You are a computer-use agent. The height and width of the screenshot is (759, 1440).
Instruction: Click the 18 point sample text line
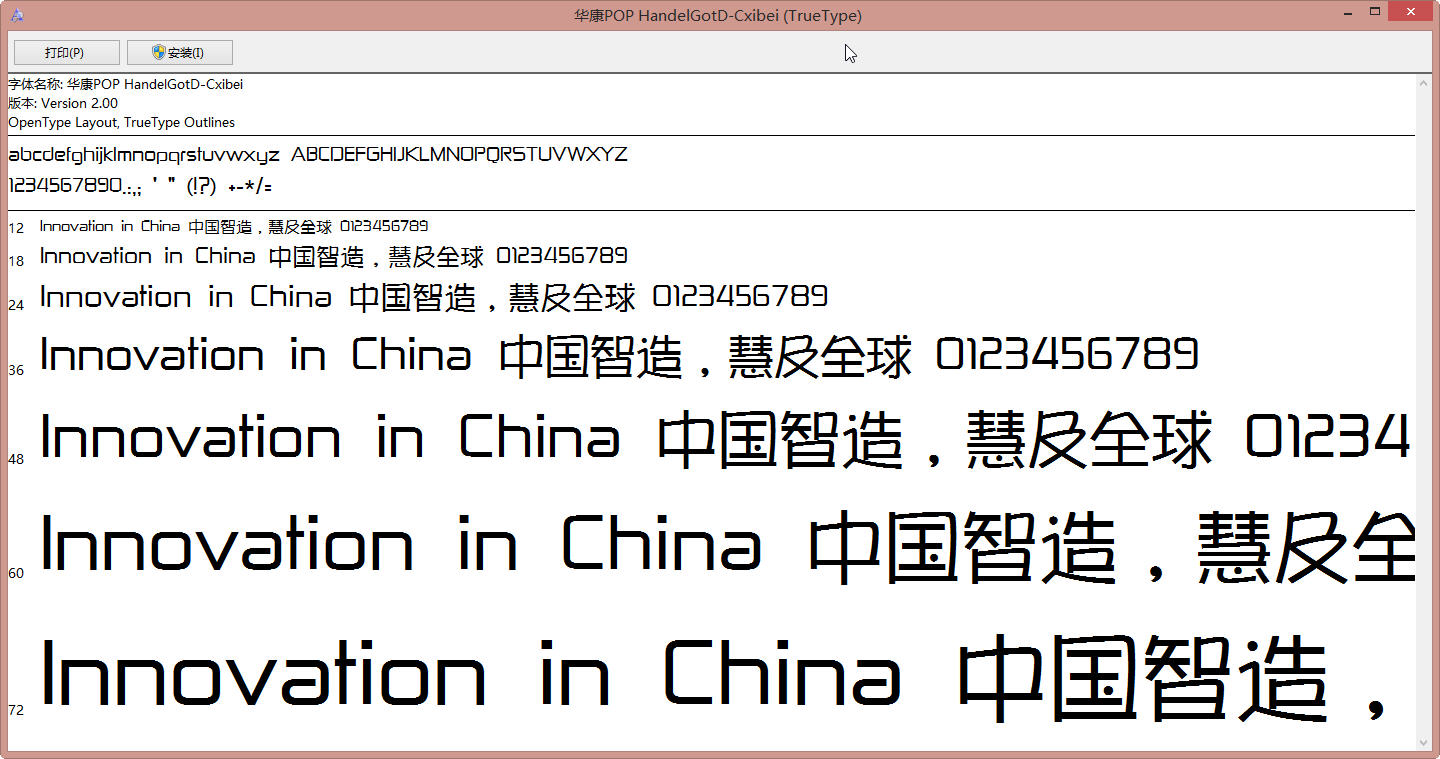point(334,257)
